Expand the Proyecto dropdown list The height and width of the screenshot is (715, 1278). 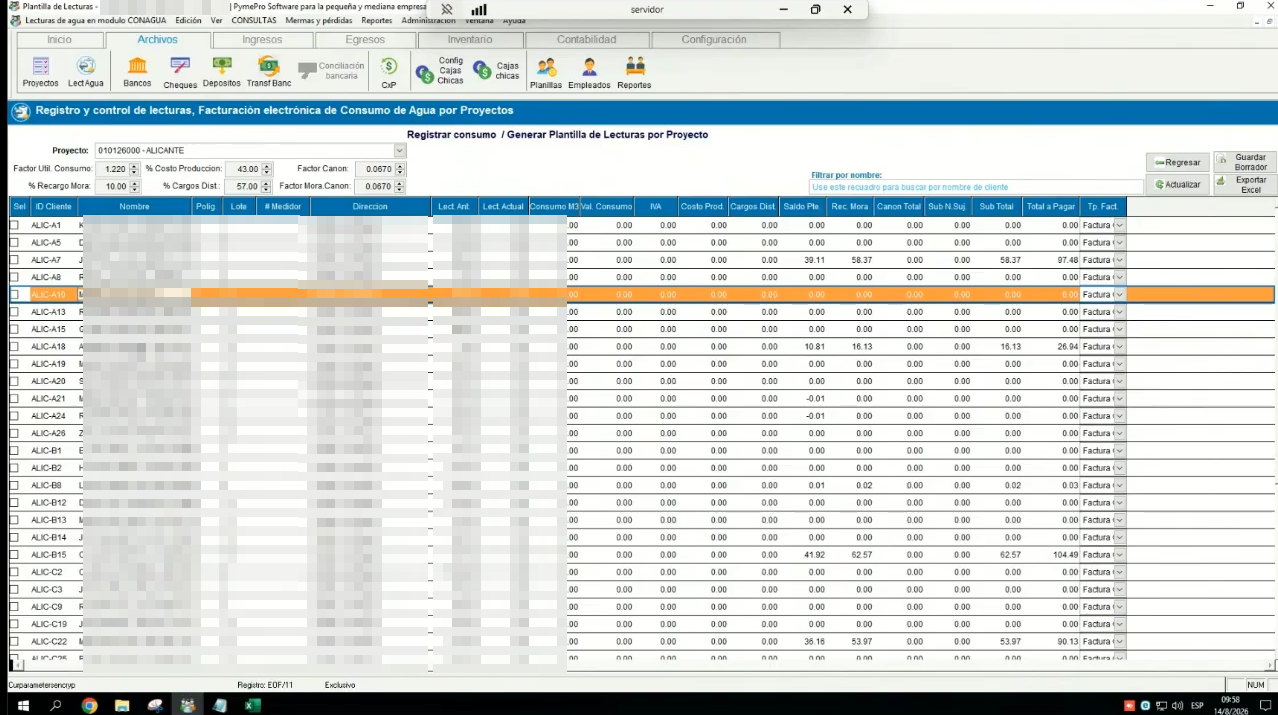[x=399, y=150]
